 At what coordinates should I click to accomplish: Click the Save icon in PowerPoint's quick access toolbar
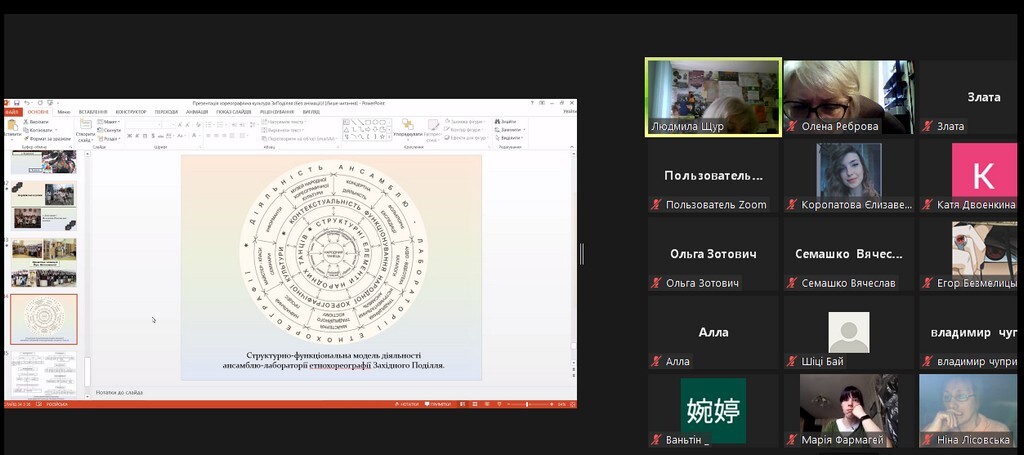coord(16,103)
